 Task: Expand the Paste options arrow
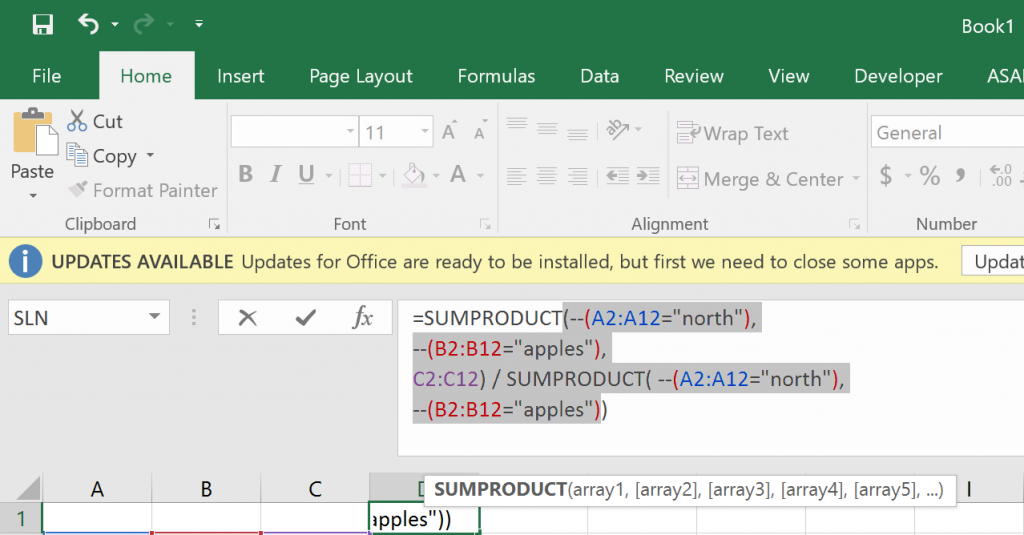click(33, 195)
